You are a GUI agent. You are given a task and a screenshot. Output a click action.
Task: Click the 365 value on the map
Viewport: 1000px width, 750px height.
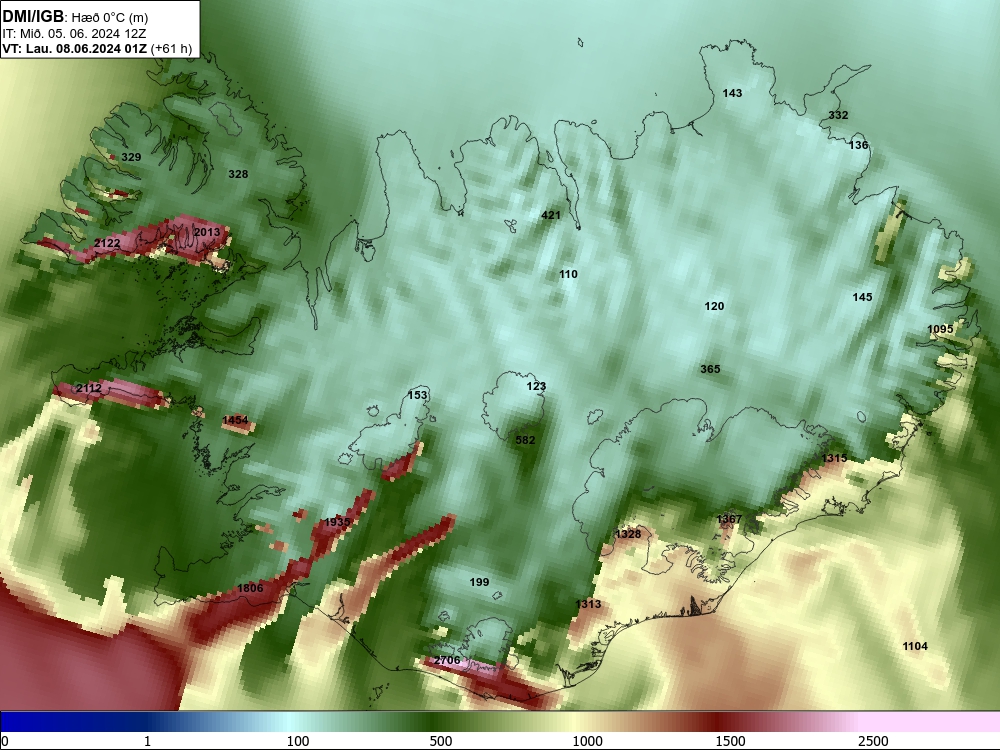[710, 369]
